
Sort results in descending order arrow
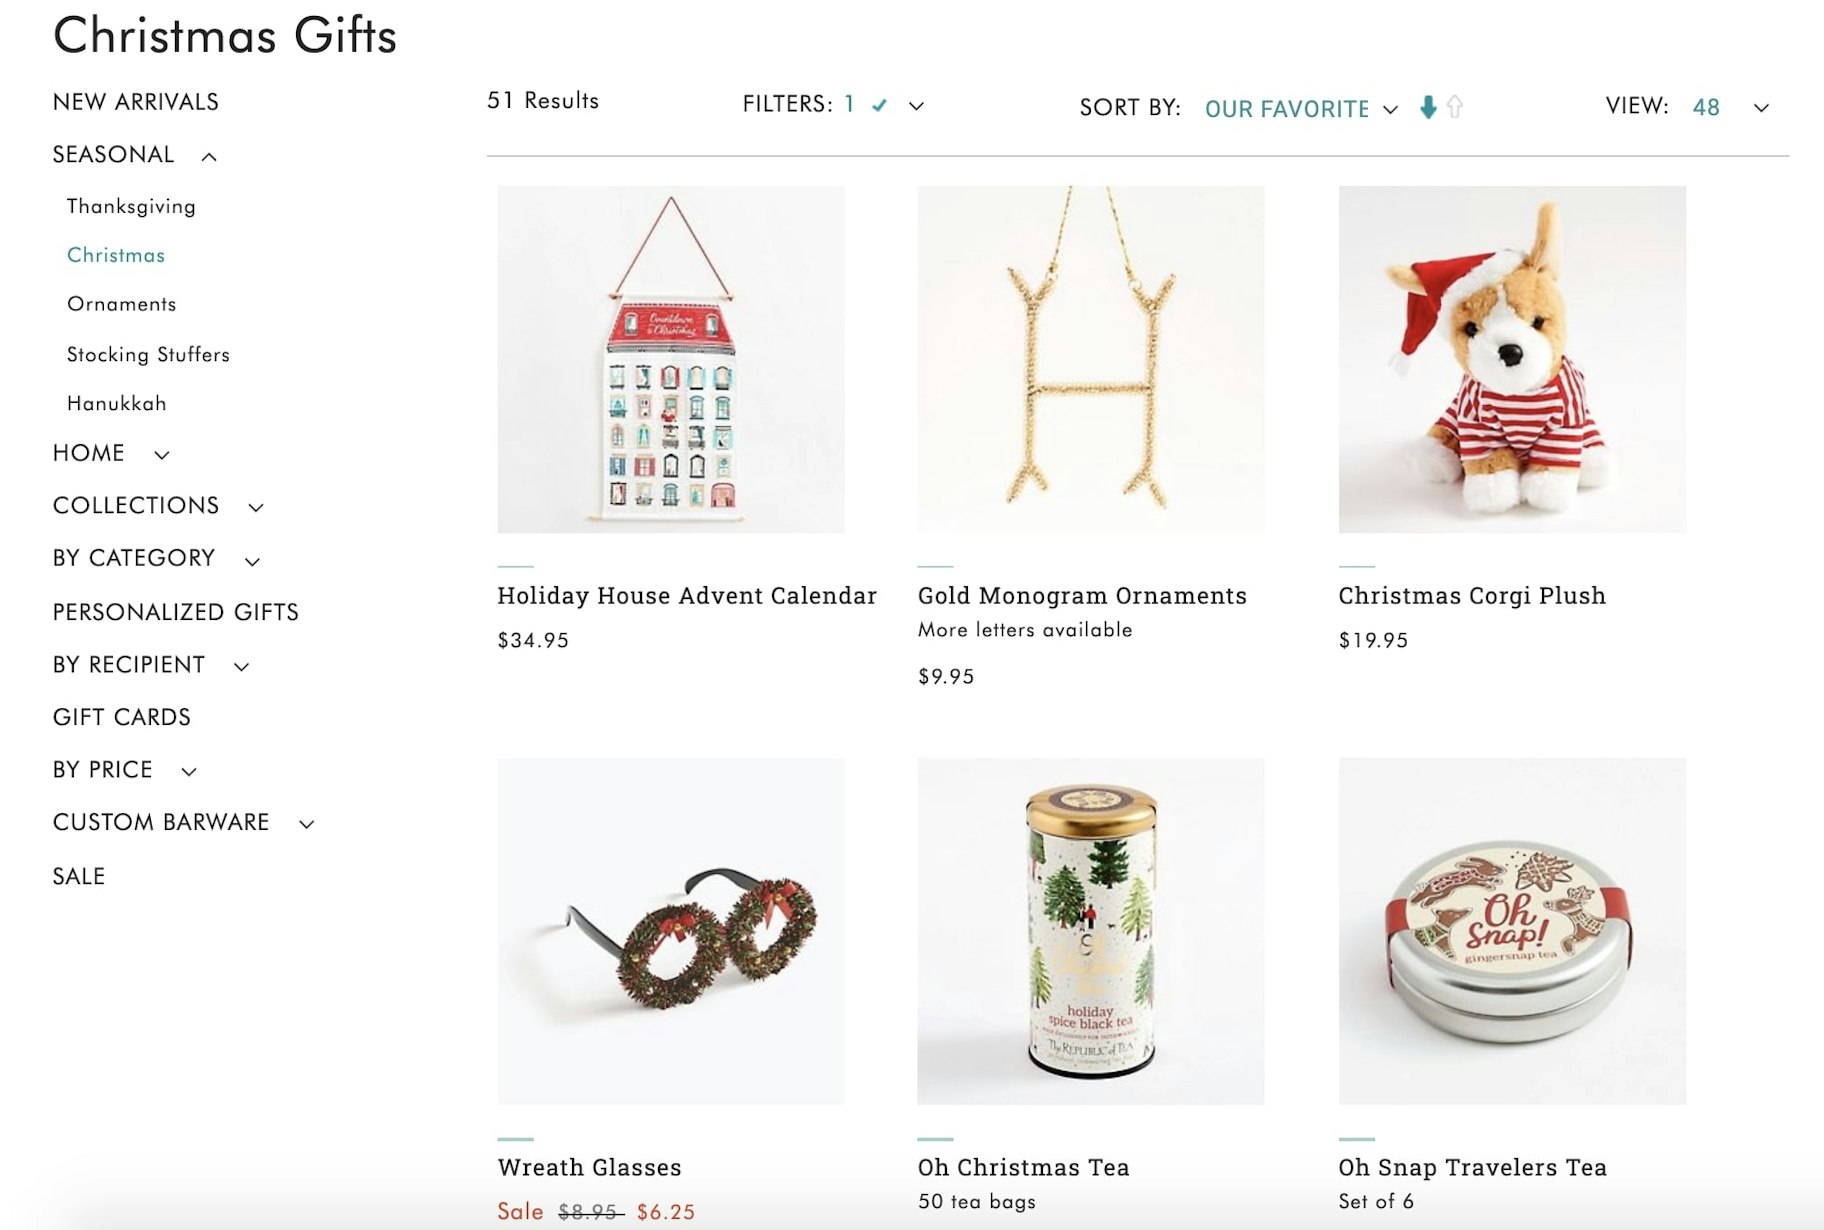[1428, 107]
